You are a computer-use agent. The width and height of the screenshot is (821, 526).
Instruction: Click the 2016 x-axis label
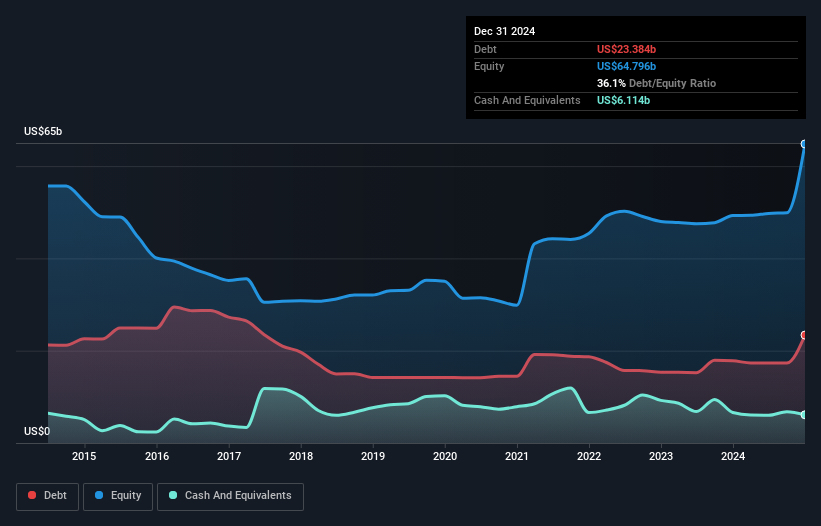[157, 456]
